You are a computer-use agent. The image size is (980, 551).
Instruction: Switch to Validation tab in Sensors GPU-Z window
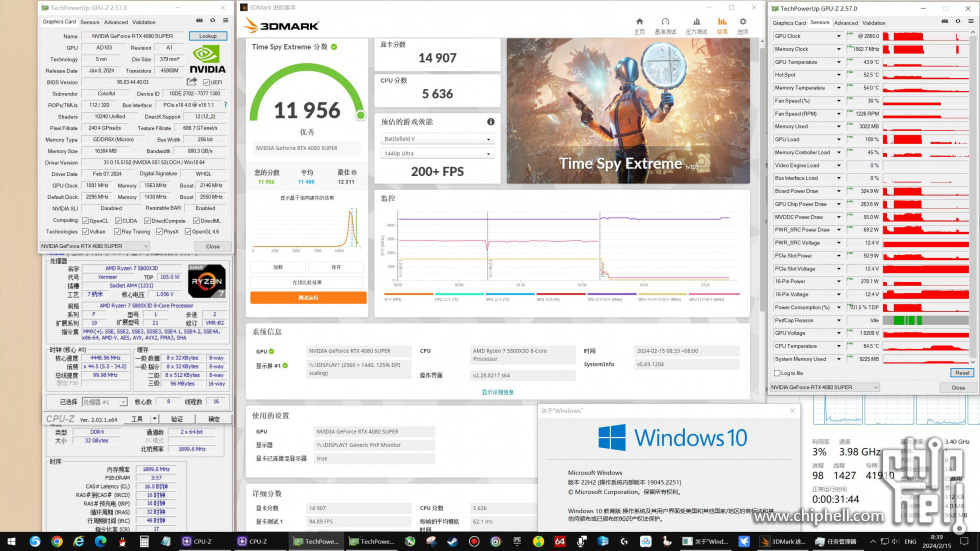point(874,23)
